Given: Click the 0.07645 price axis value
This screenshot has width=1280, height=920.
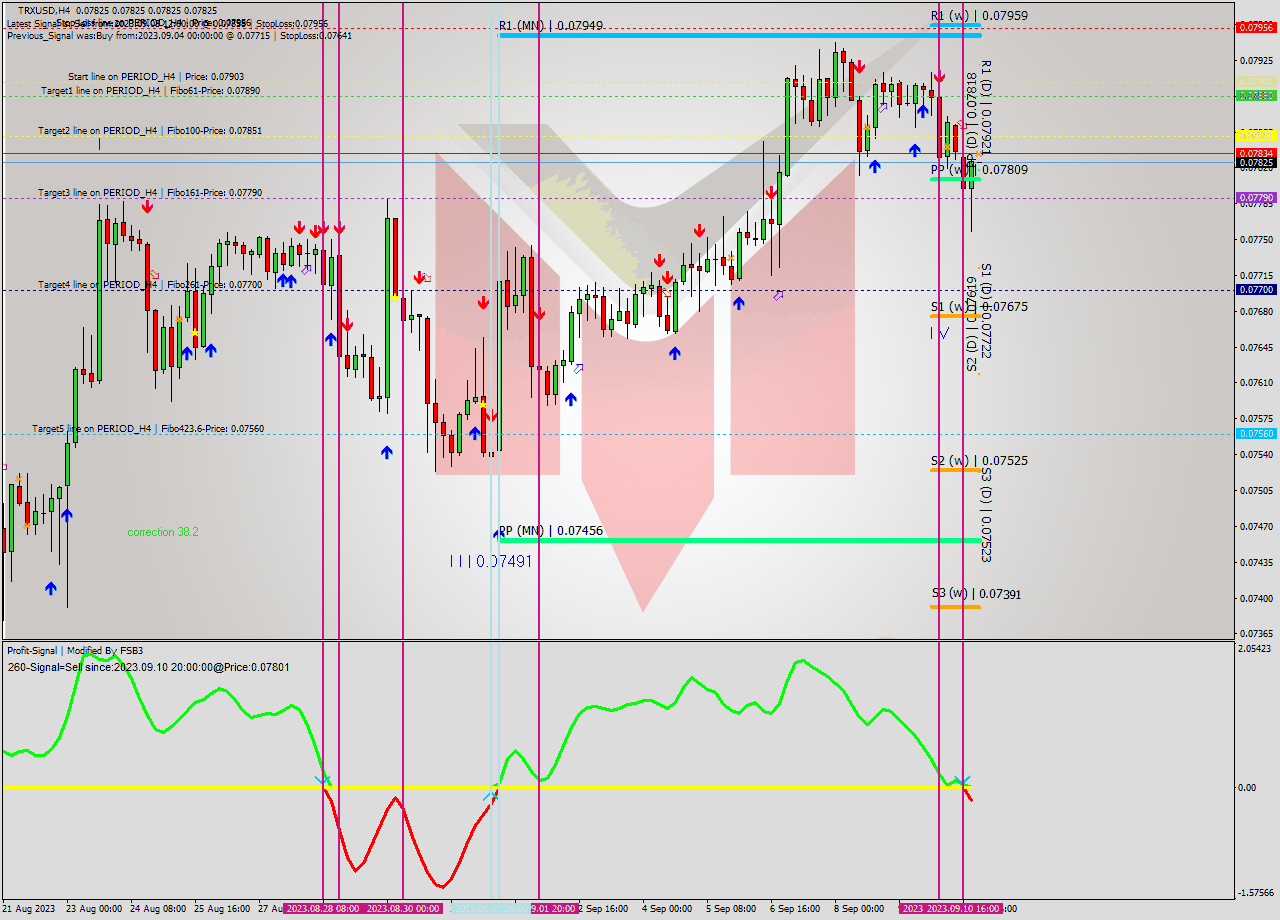Looking at the screenshot, I should pyautogui.click(x=1257, y=347).
